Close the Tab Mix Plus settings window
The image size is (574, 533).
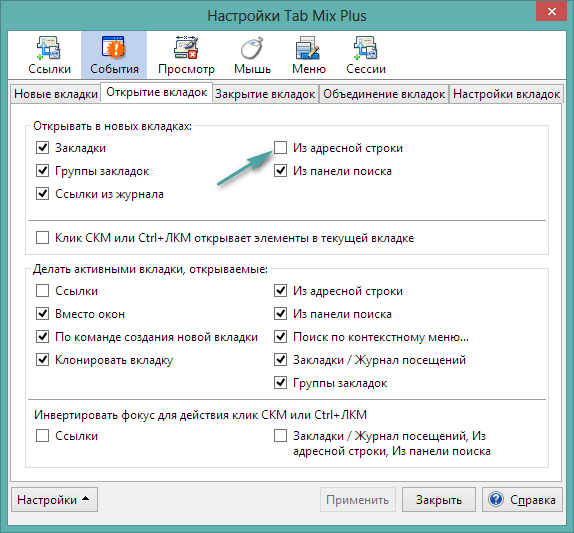pos(552,11)
